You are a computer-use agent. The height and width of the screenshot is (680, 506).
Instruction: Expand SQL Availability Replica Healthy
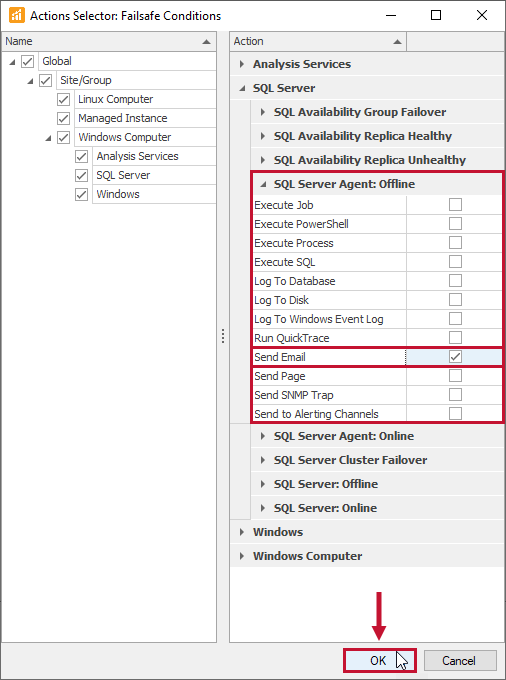click(263, 136)
